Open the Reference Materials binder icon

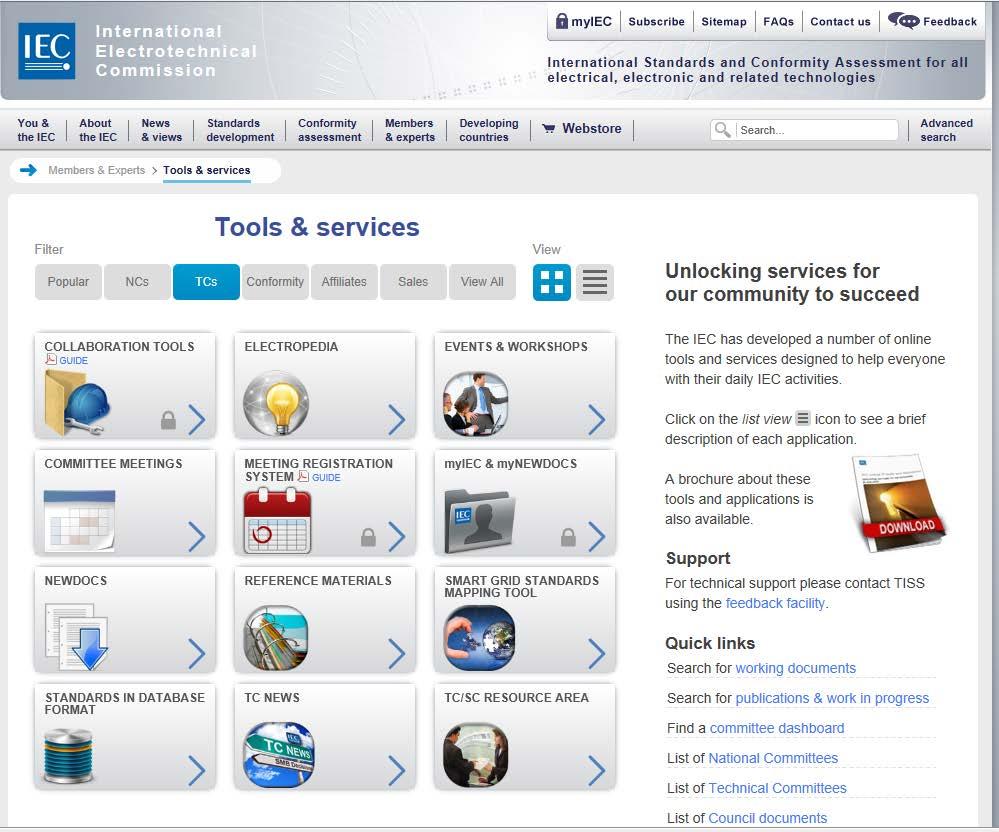point(276,638)
